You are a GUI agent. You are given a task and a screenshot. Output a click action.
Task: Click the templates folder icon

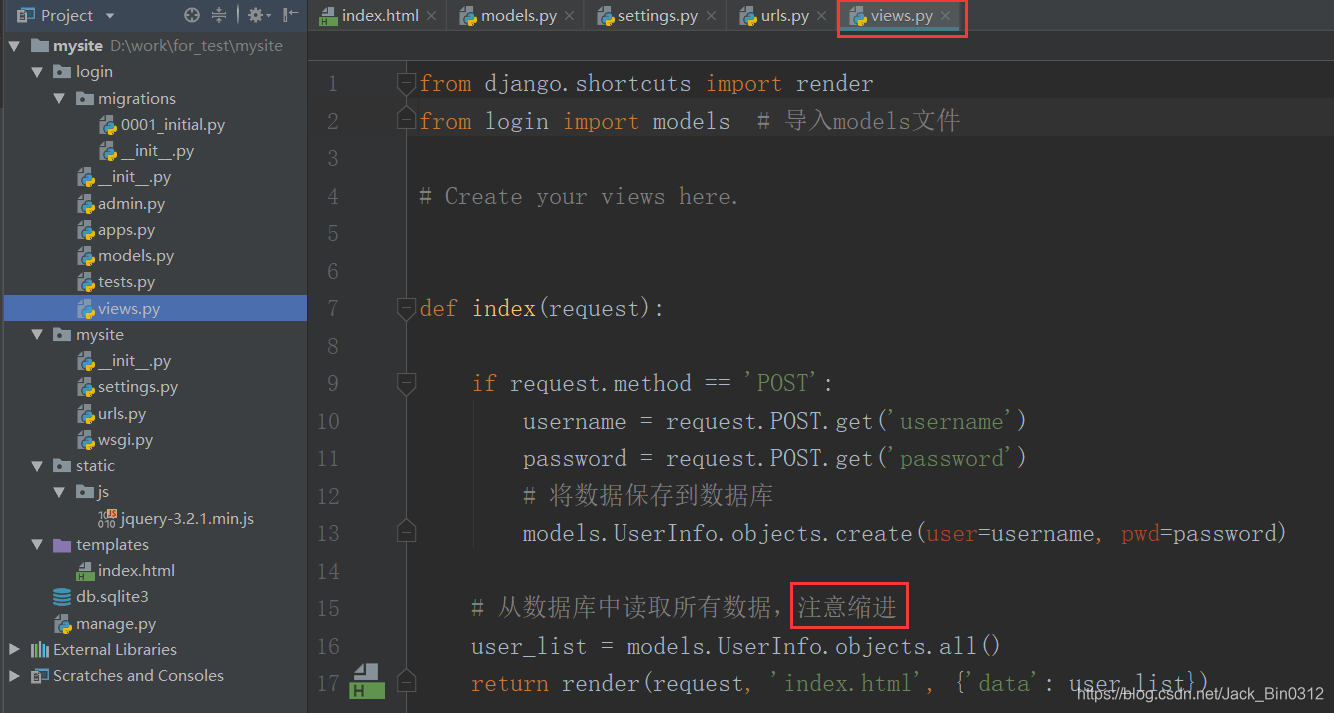click(62, 545)
